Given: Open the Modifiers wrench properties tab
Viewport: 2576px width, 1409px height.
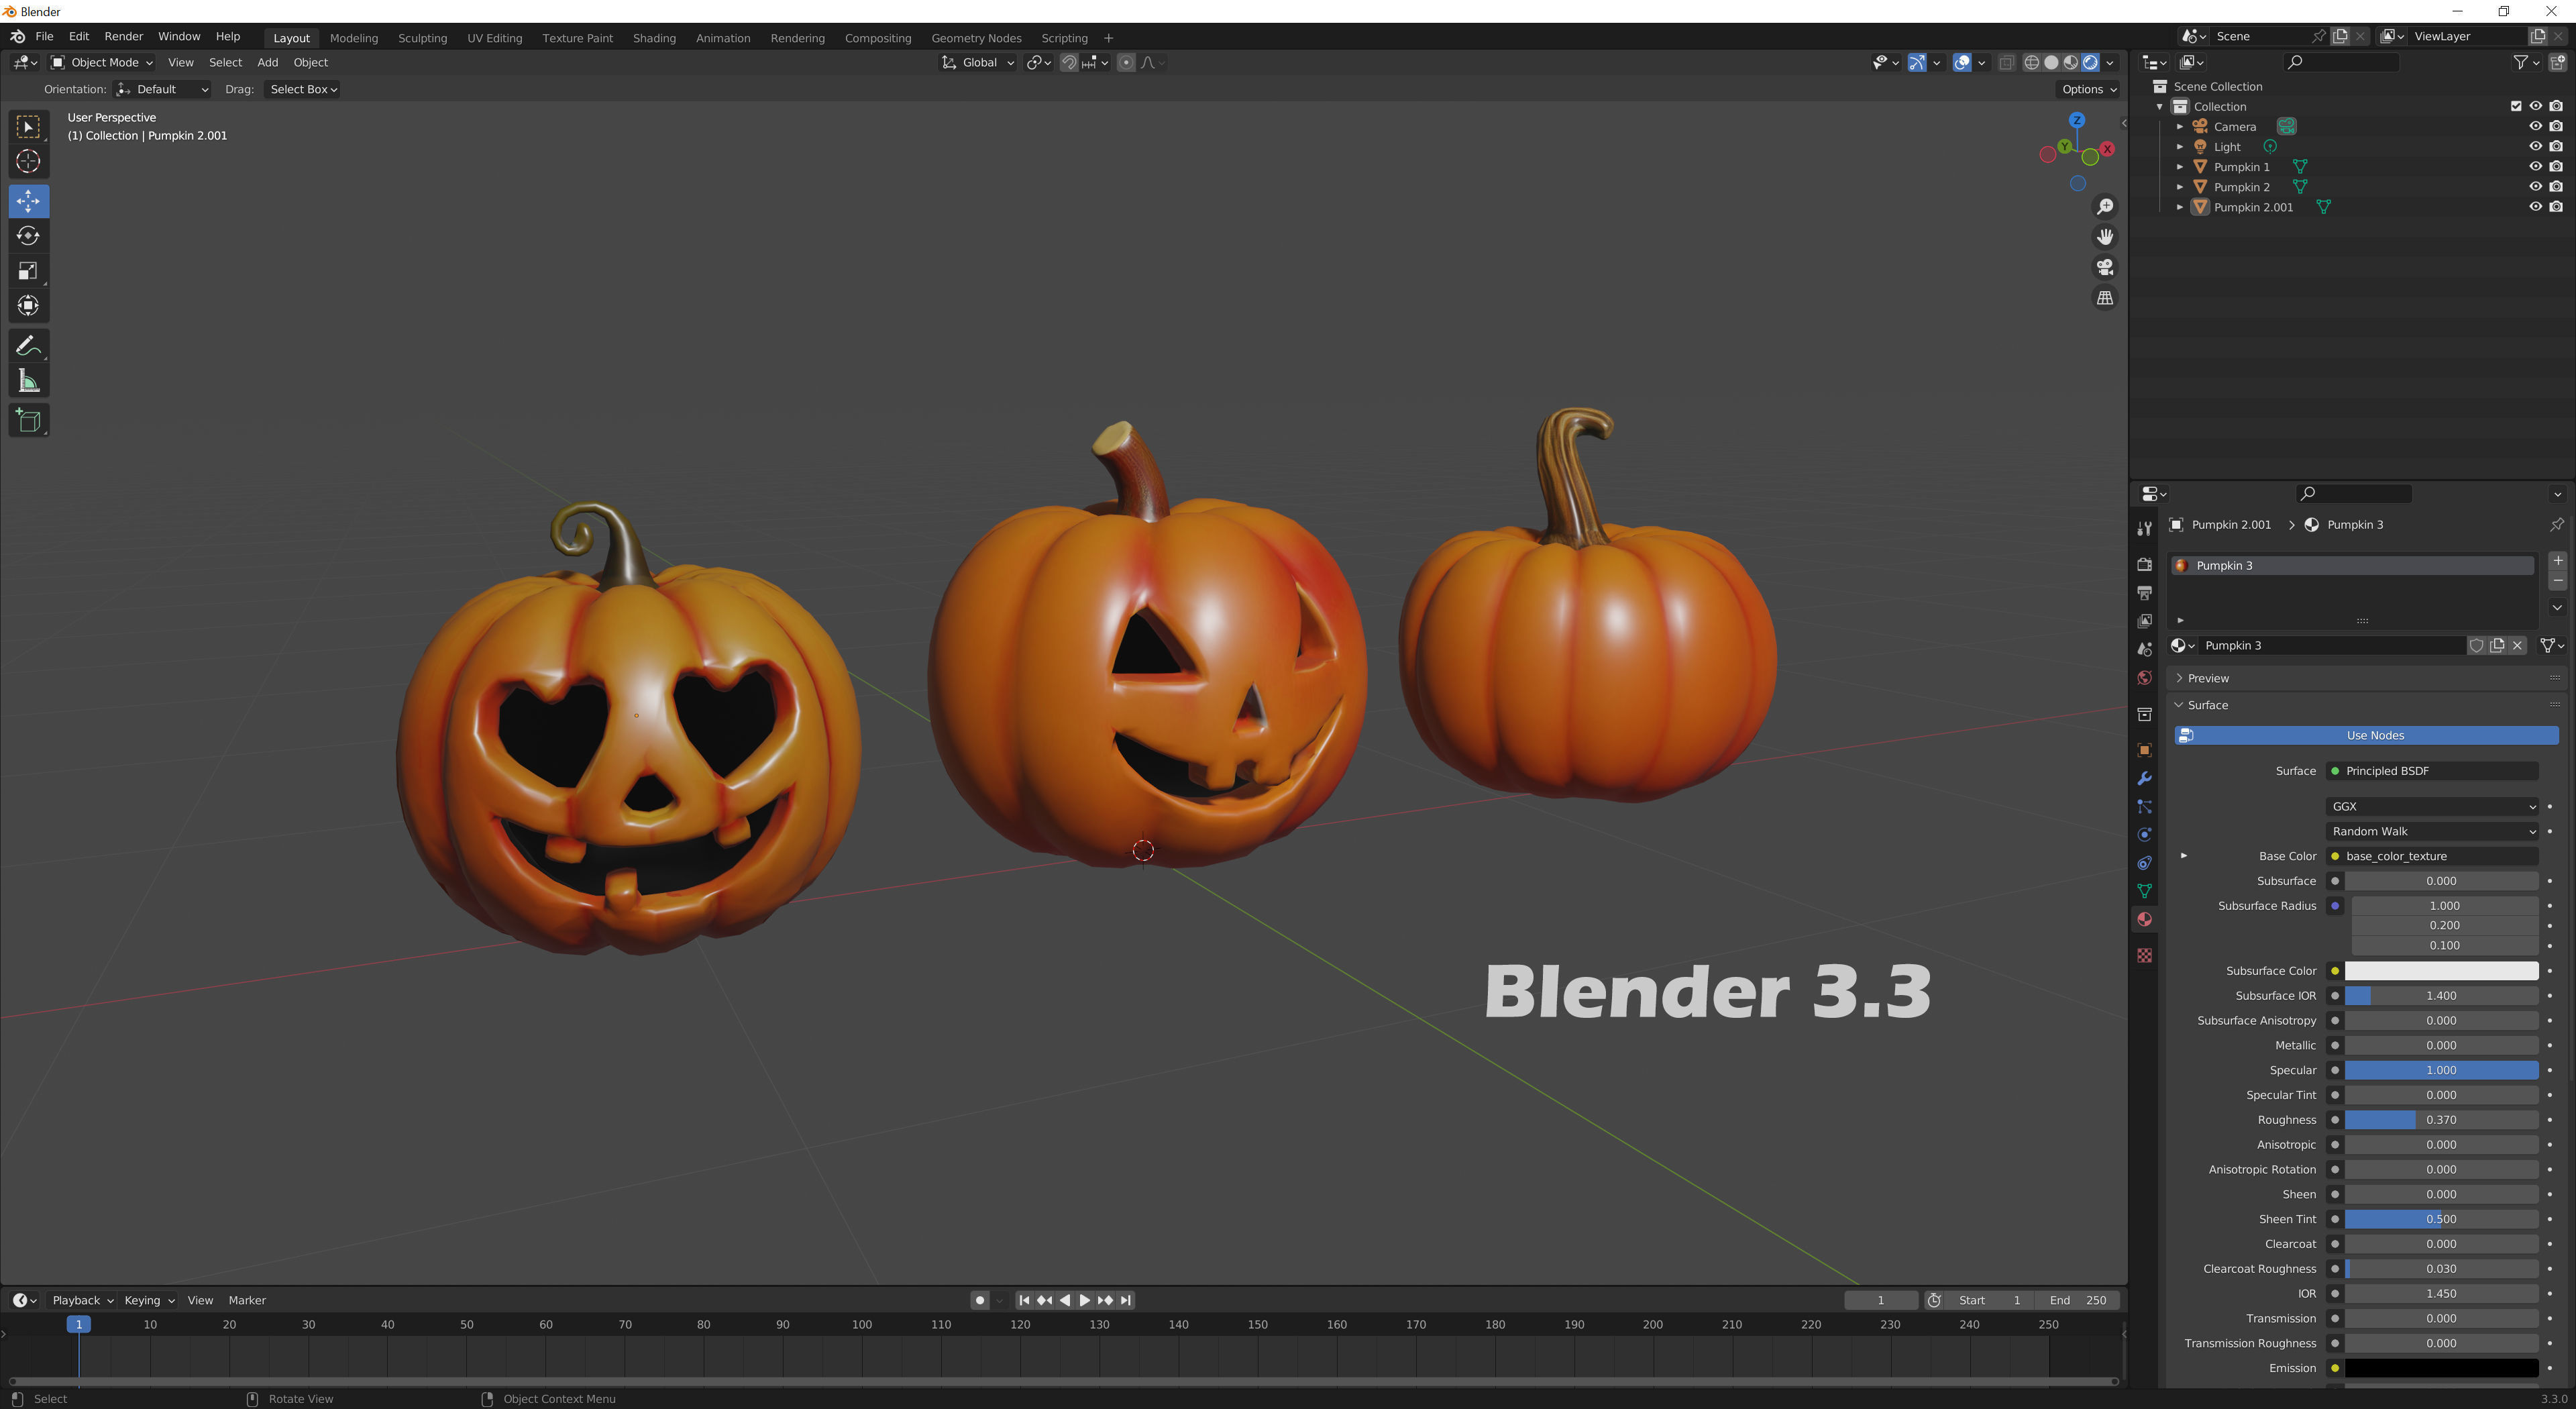Looking at the screenshot, I should 2144,778.
